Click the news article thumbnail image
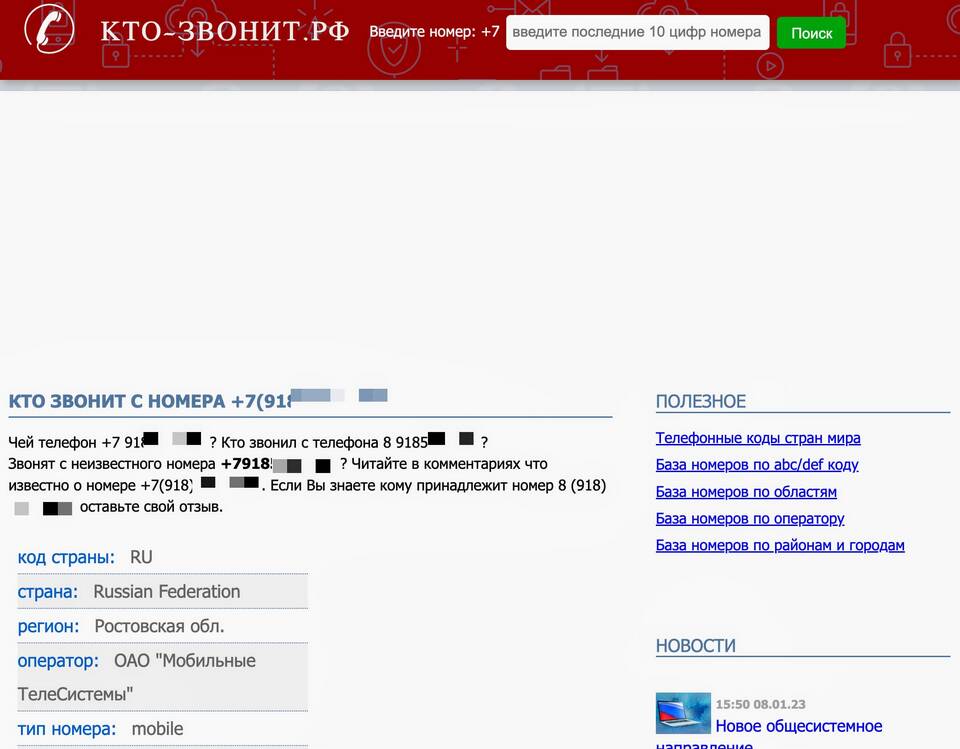This screenshot has width=960, height=749. [x=683, y=714]
